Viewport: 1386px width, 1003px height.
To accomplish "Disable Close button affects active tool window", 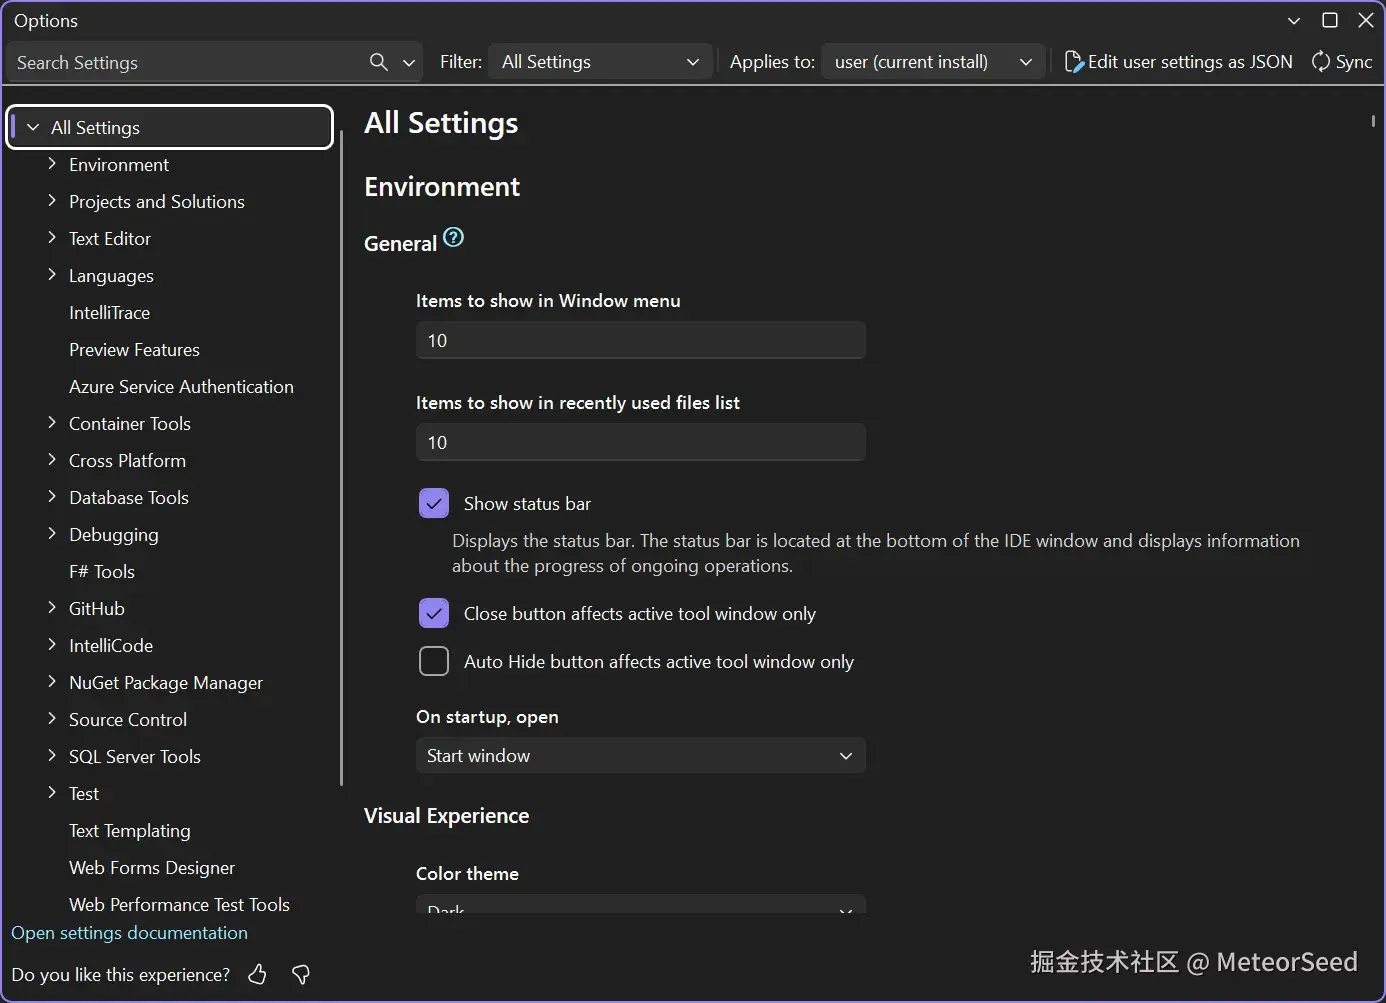I will [x=434, y=613].
